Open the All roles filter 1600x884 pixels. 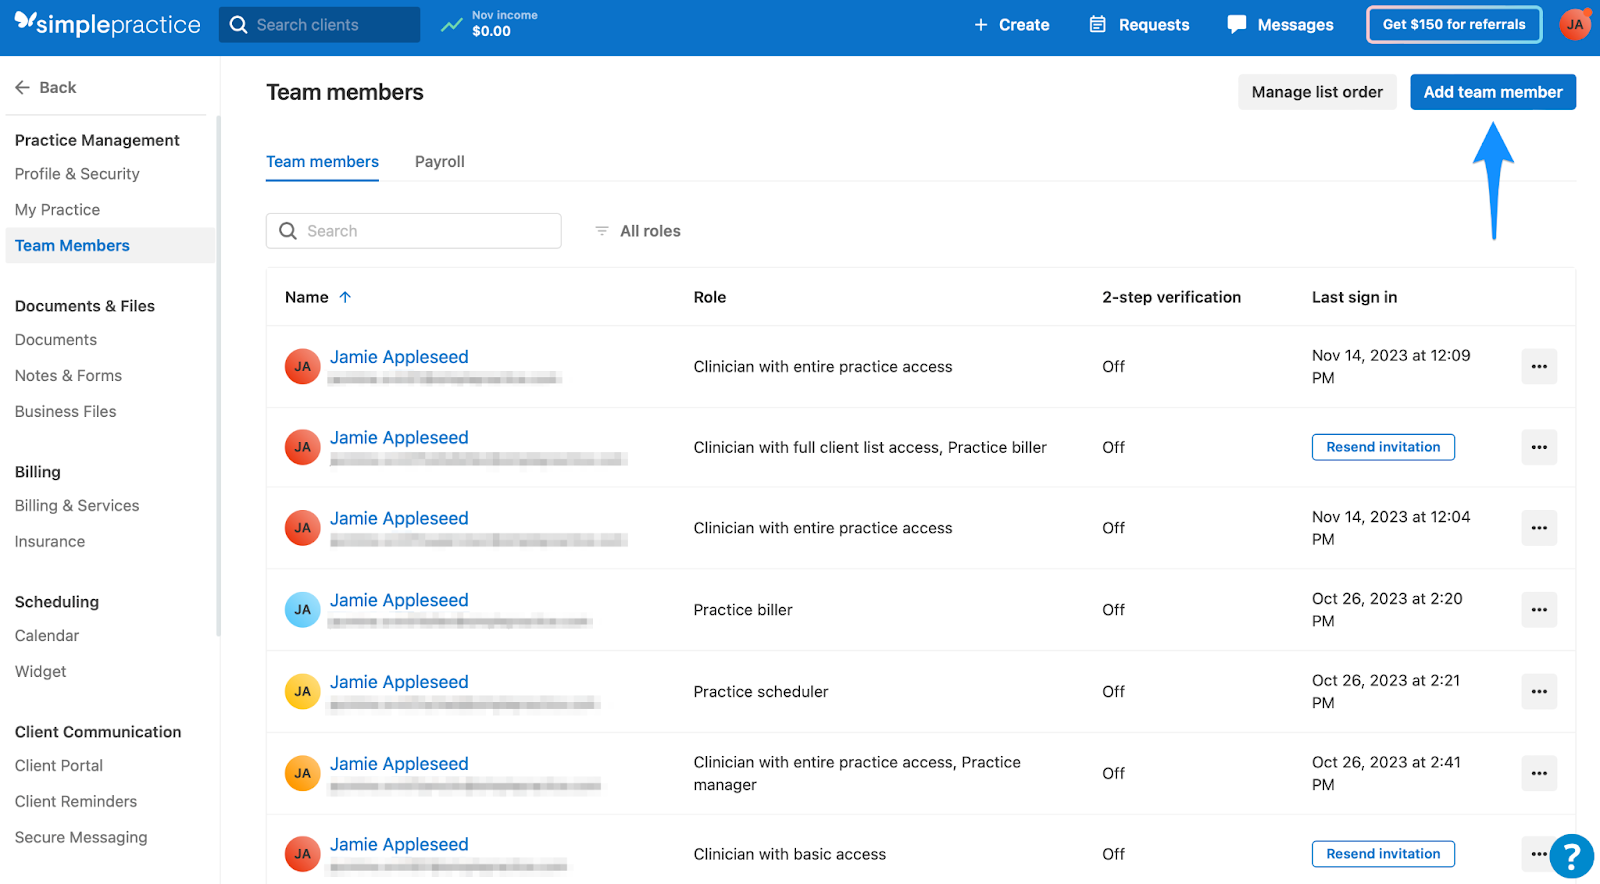(x=639, y=231)
